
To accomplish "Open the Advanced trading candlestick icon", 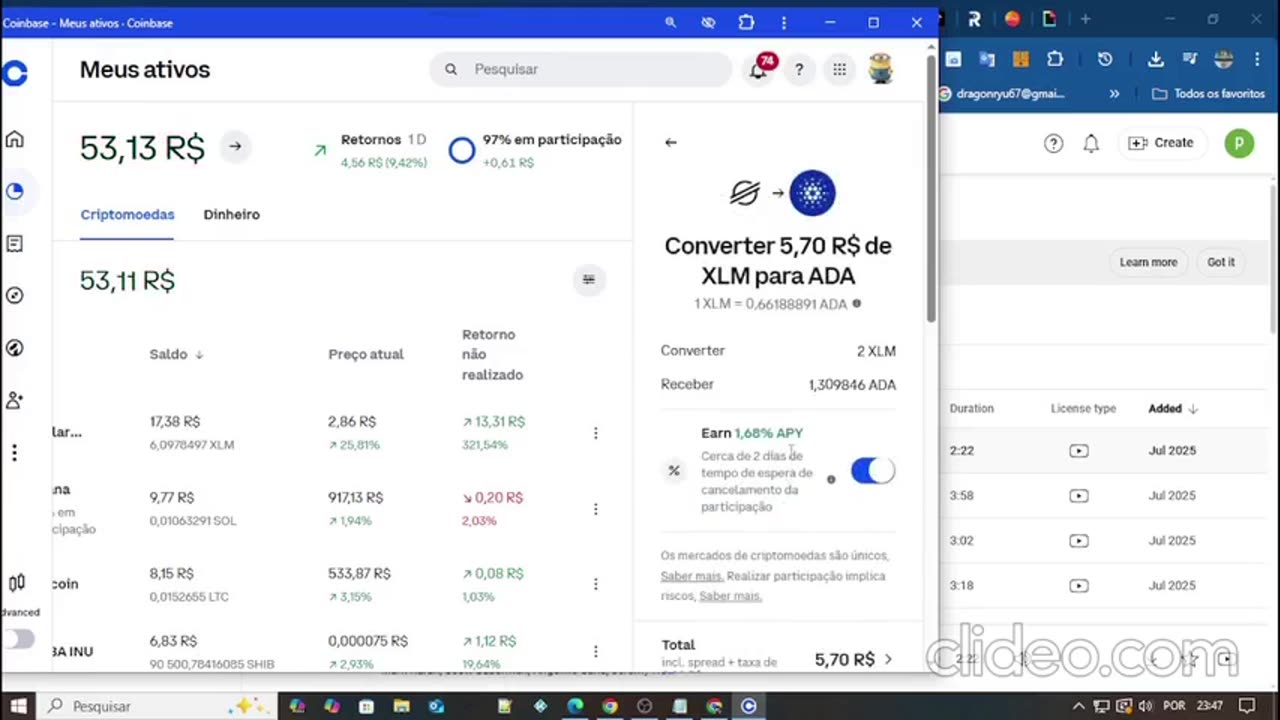I will (x=16, y=583).
